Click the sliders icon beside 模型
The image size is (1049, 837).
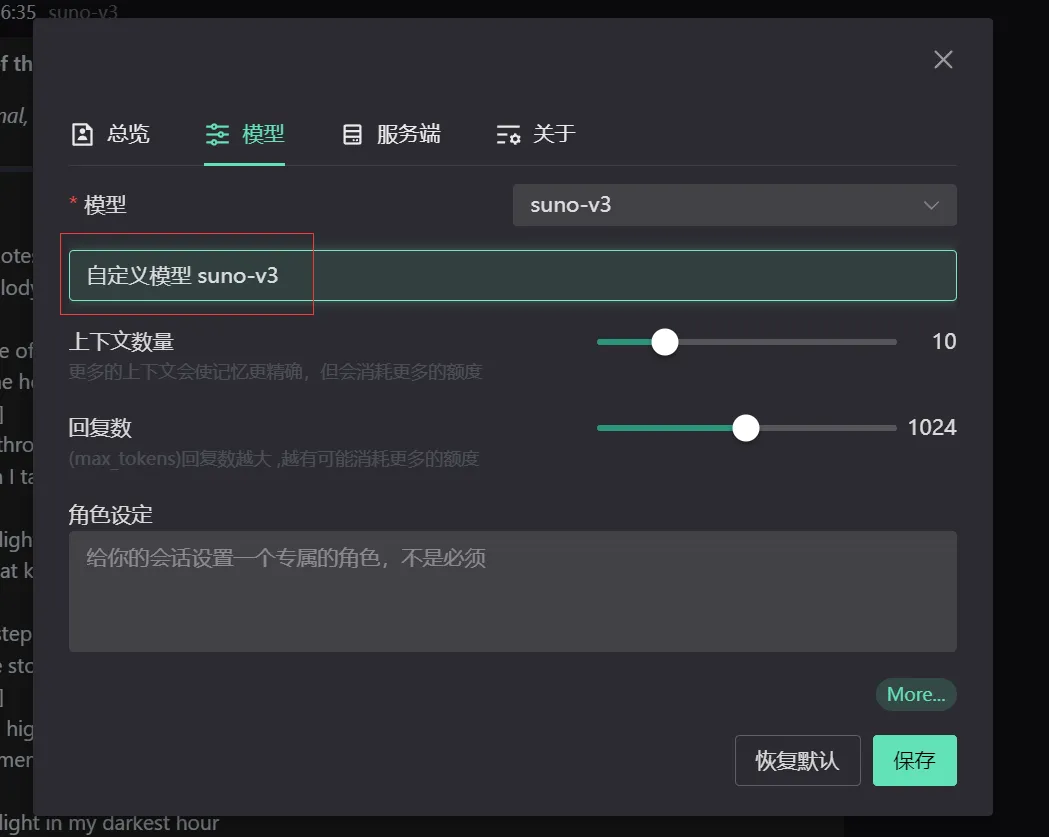[x=217, y=134]
